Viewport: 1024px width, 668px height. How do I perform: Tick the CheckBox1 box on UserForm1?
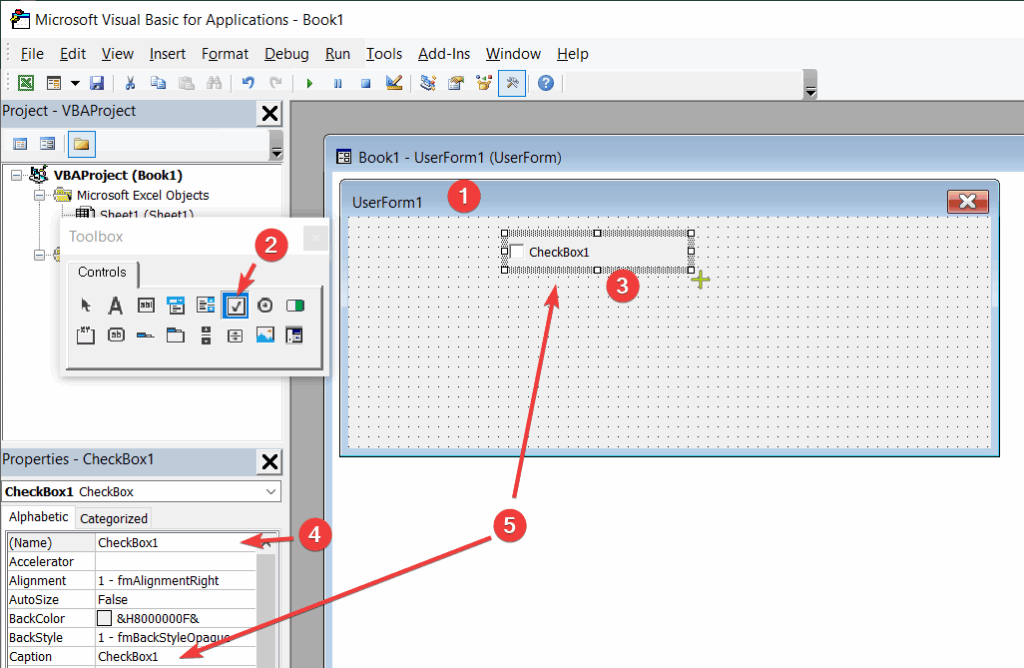coord(517,251)
